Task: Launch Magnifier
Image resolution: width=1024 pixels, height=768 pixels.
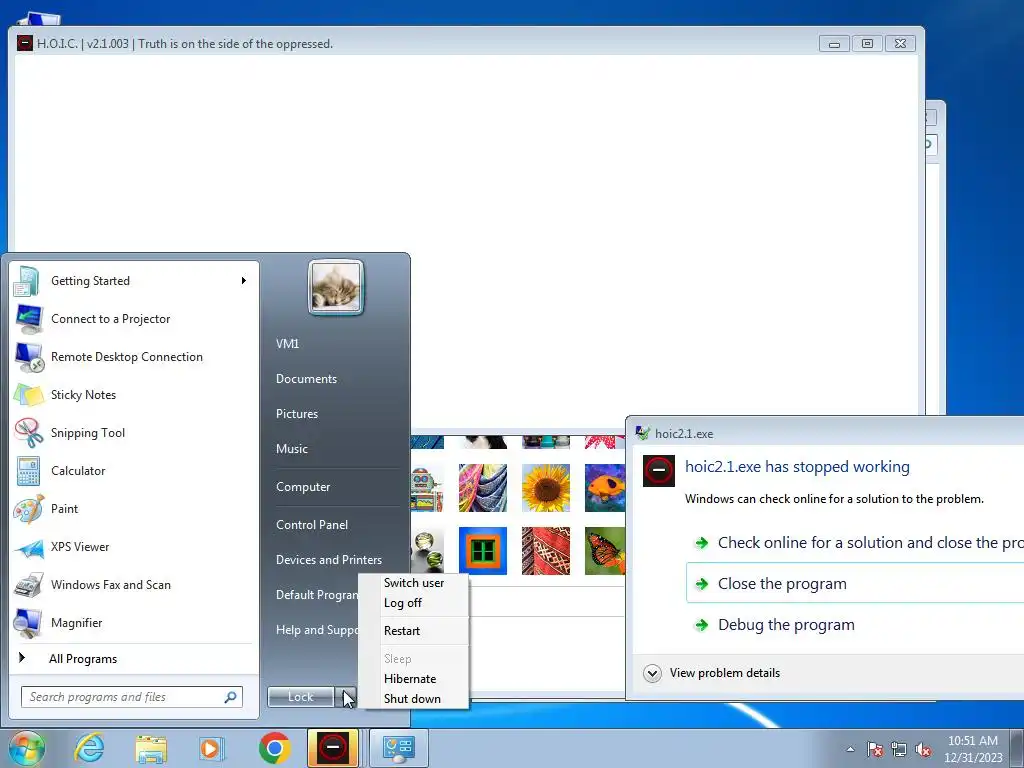Action: pyautogui.click(x=134, y=622)
